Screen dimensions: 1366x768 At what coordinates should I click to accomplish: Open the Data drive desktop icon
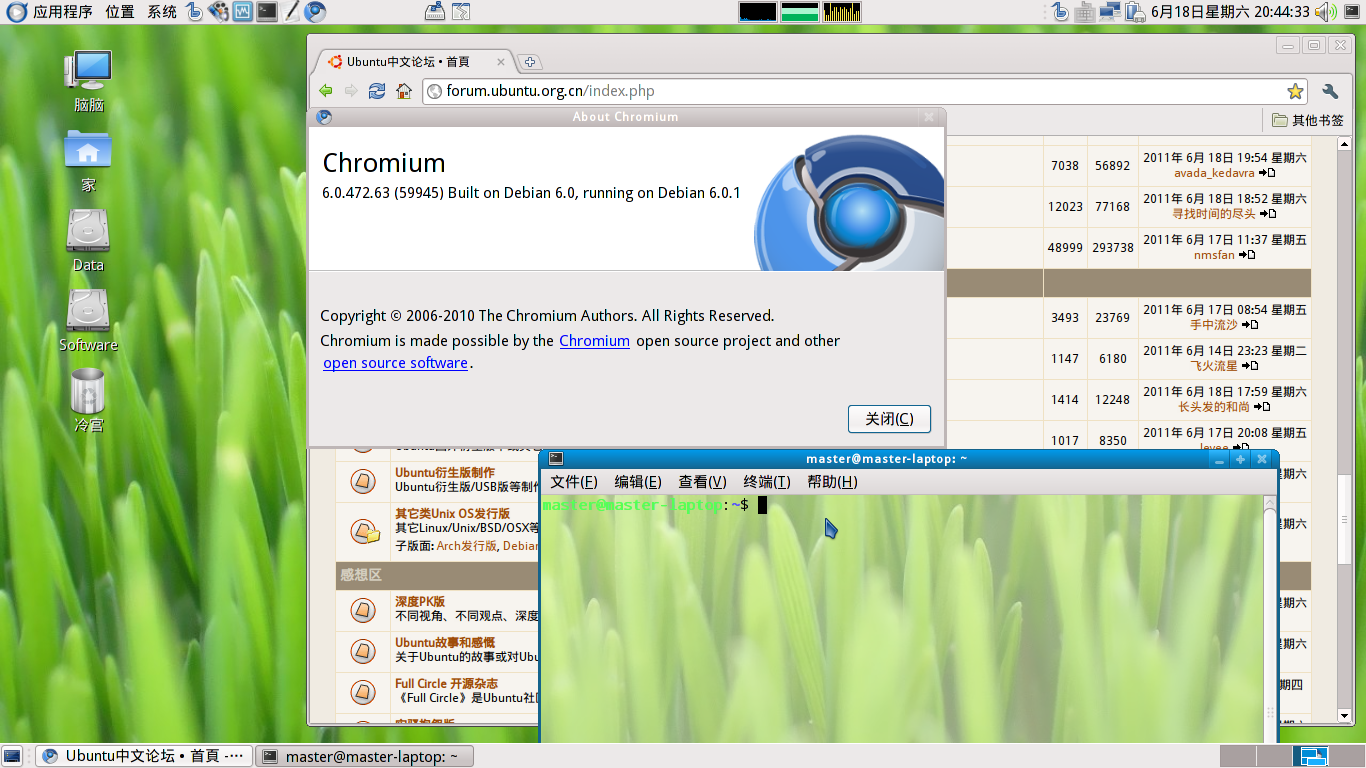88,241
